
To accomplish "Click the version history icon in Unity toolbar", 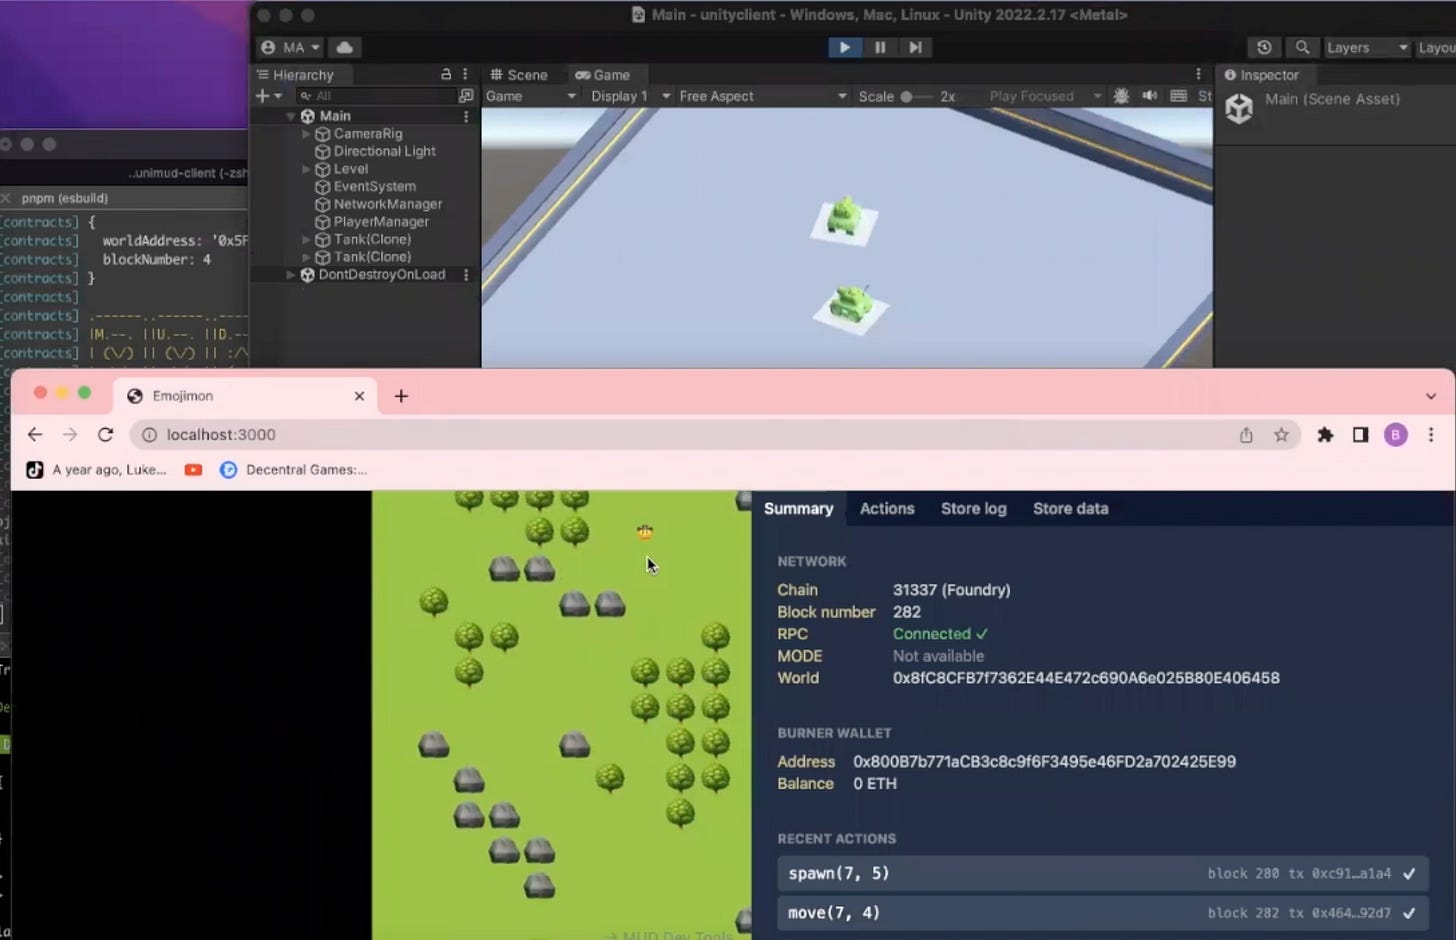I will pyautogui.click(x=1264, y=47).
